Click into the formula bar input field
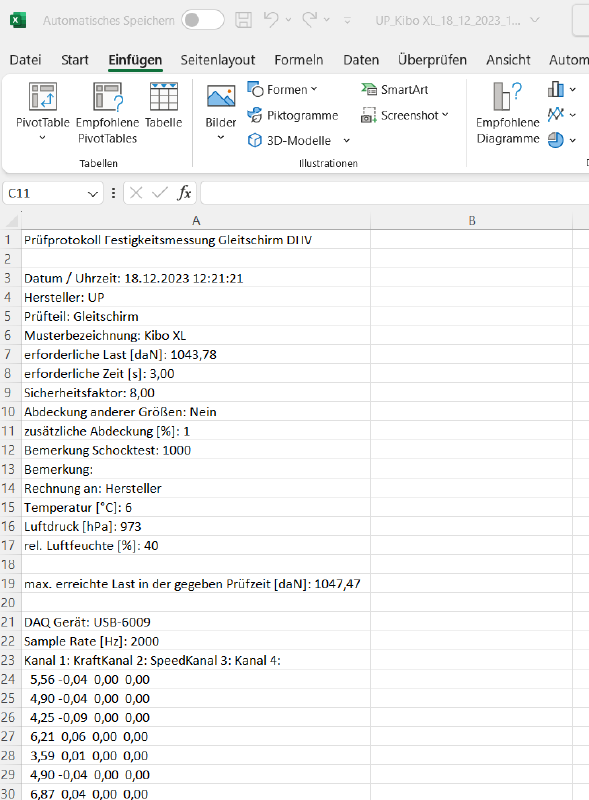This screenshot has width=589, height=800. [x=395, y=193]
